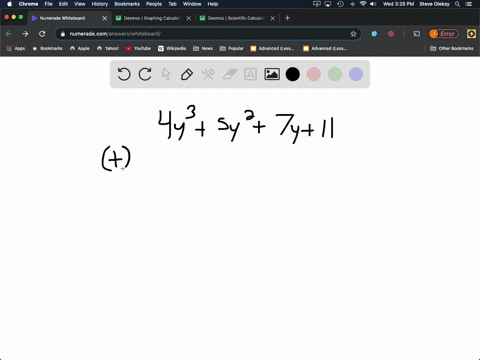The height and width of the screenshot is (360, 480).
Task: Switch to the Desmos Graphing Calculator tab
Action: click(153, 18)
